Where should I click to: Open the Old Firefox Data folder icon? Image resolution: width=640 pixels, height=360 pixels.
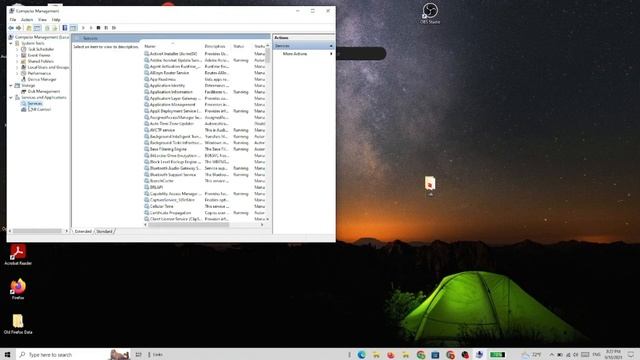point(18,324)
